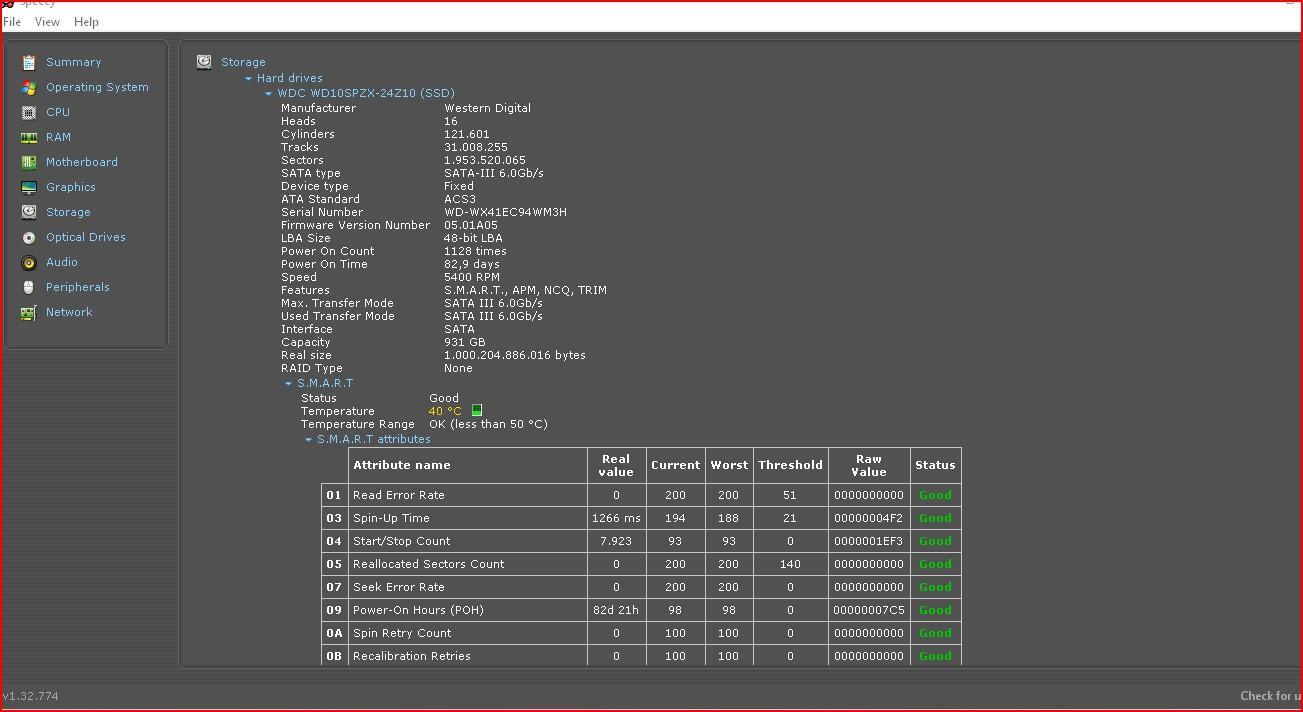Click the 5400 RPM speed value
The width and height of the screenshot is (1303, 712).
click(472, 277)
